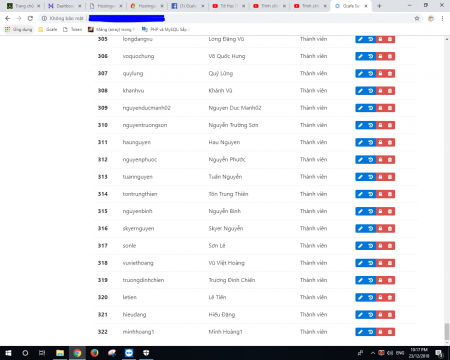The width and height of the screenshot is (450, 360).
Task: Reload the current page
Action: point(30,18)
